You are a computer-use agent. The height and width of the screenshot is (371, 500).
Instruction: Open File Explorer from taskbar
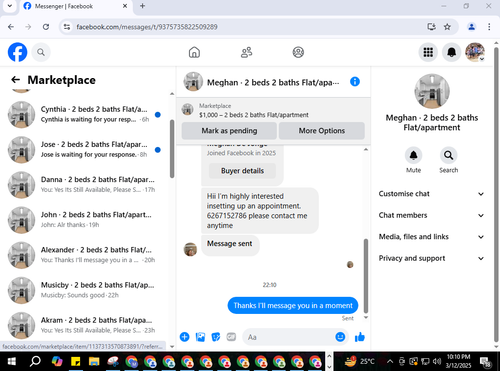pos(94,361)
